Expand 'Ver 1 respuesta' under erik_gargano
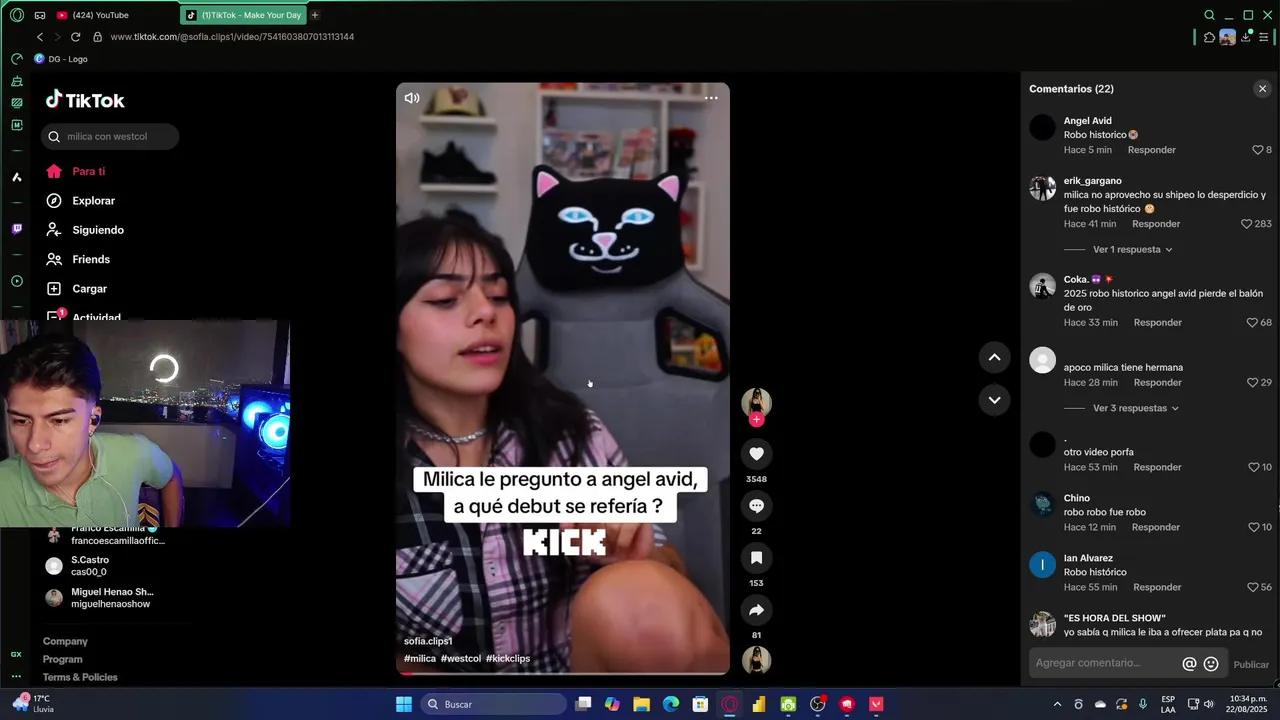The width and height of the screenshot is (1280, 720). click(x=1132, y=249)
